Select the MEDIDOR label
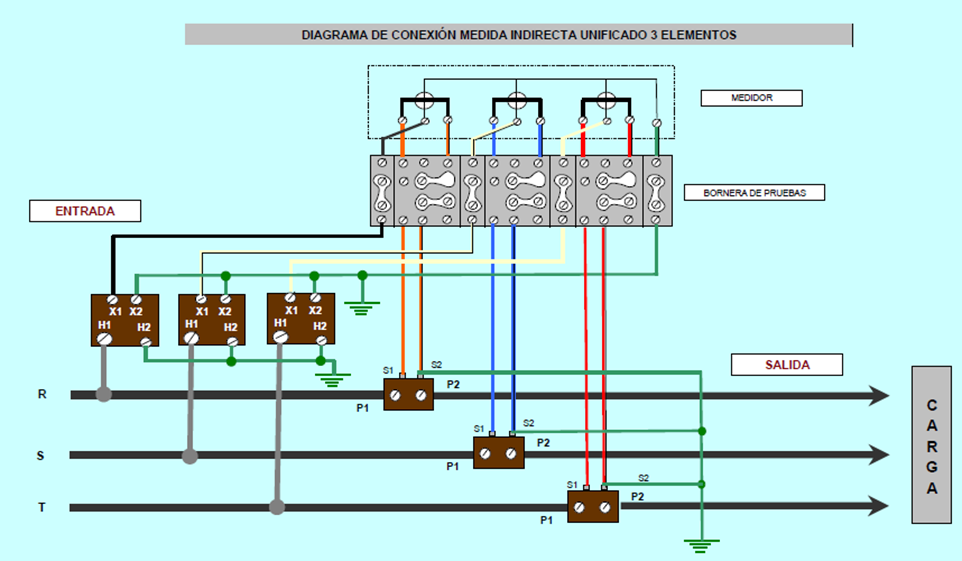The height and width of the screenshot is (561, 962). tap(751, 98)
